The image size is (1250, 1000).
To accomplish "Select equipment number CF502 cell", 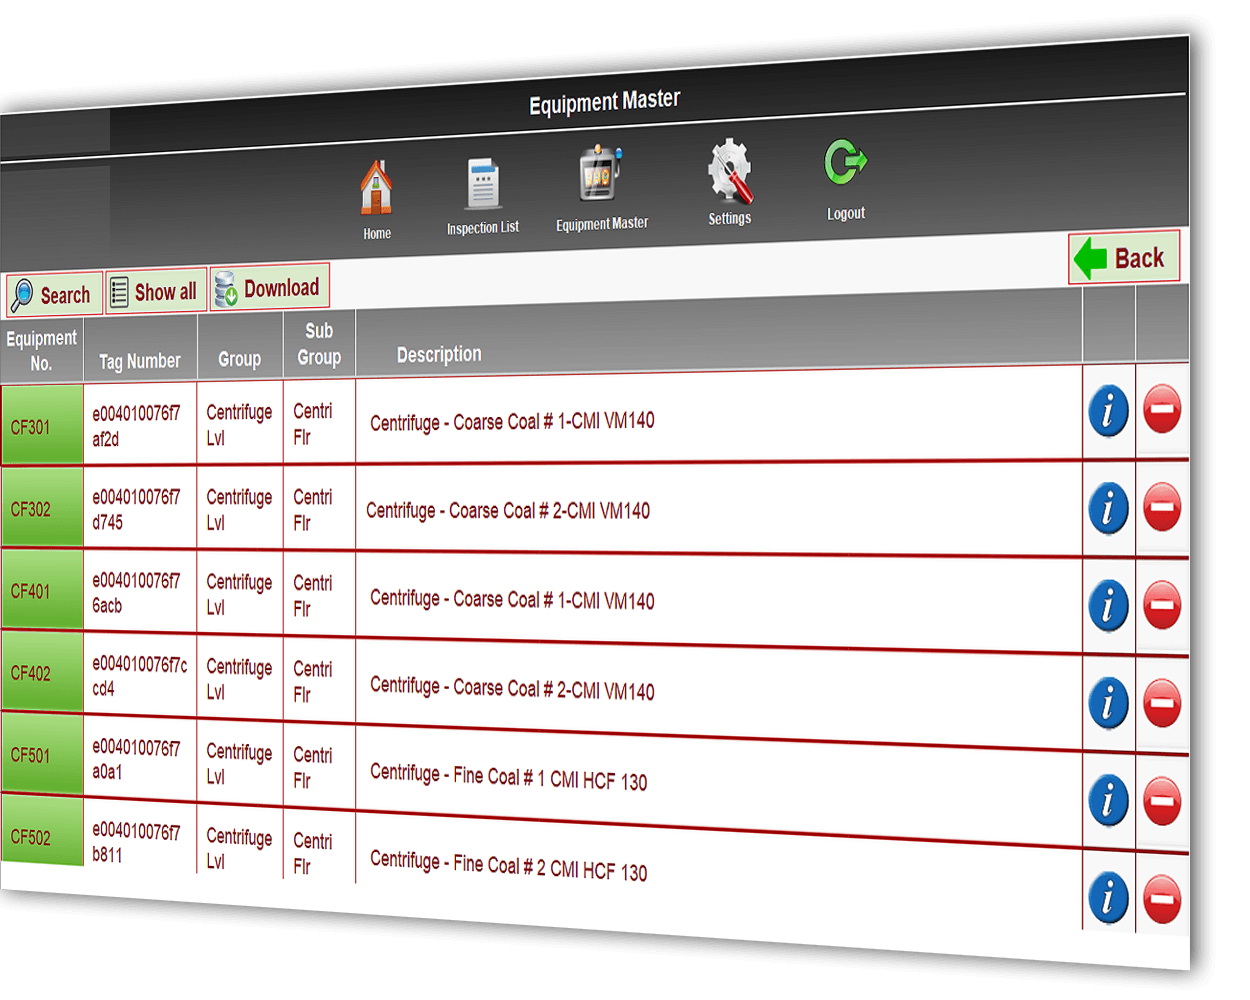I will point(42,832).
